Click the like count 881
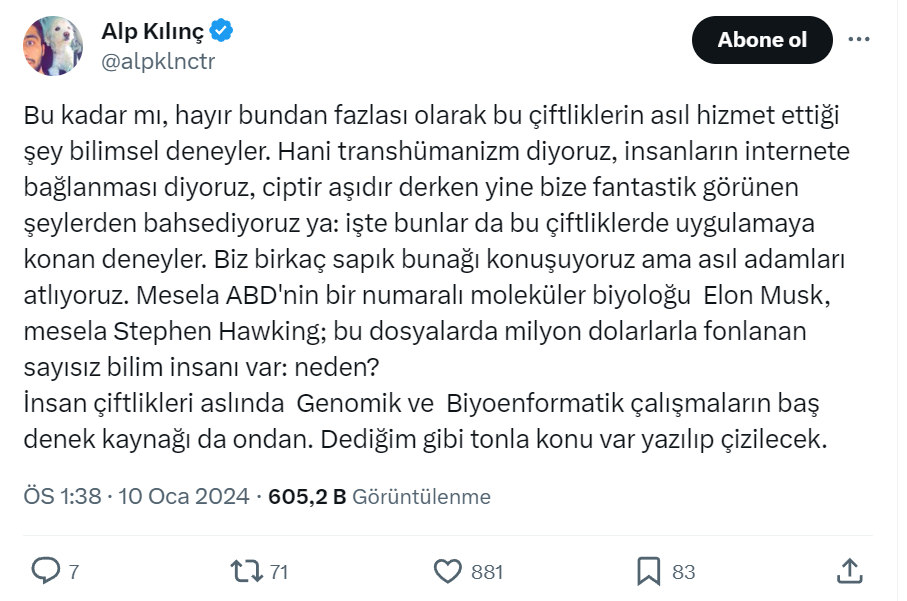This screenshot has width=907, height=601. pos(486,572)
